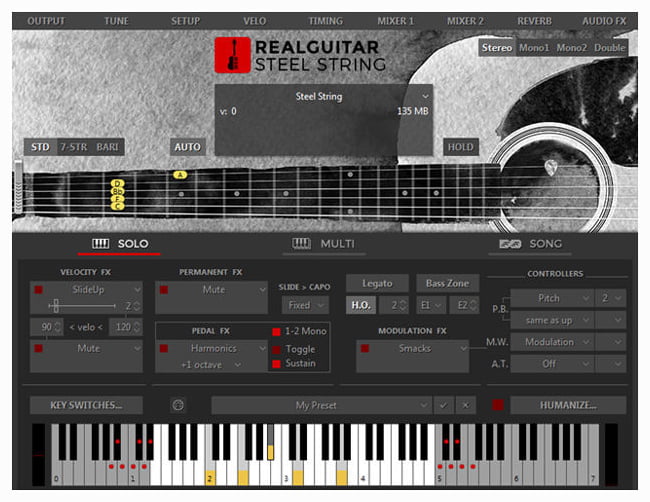The width and height of the screenshot is (650, 502).
Task: Open the Modulation wheel dropdown
Action: [x=552, y=342]
